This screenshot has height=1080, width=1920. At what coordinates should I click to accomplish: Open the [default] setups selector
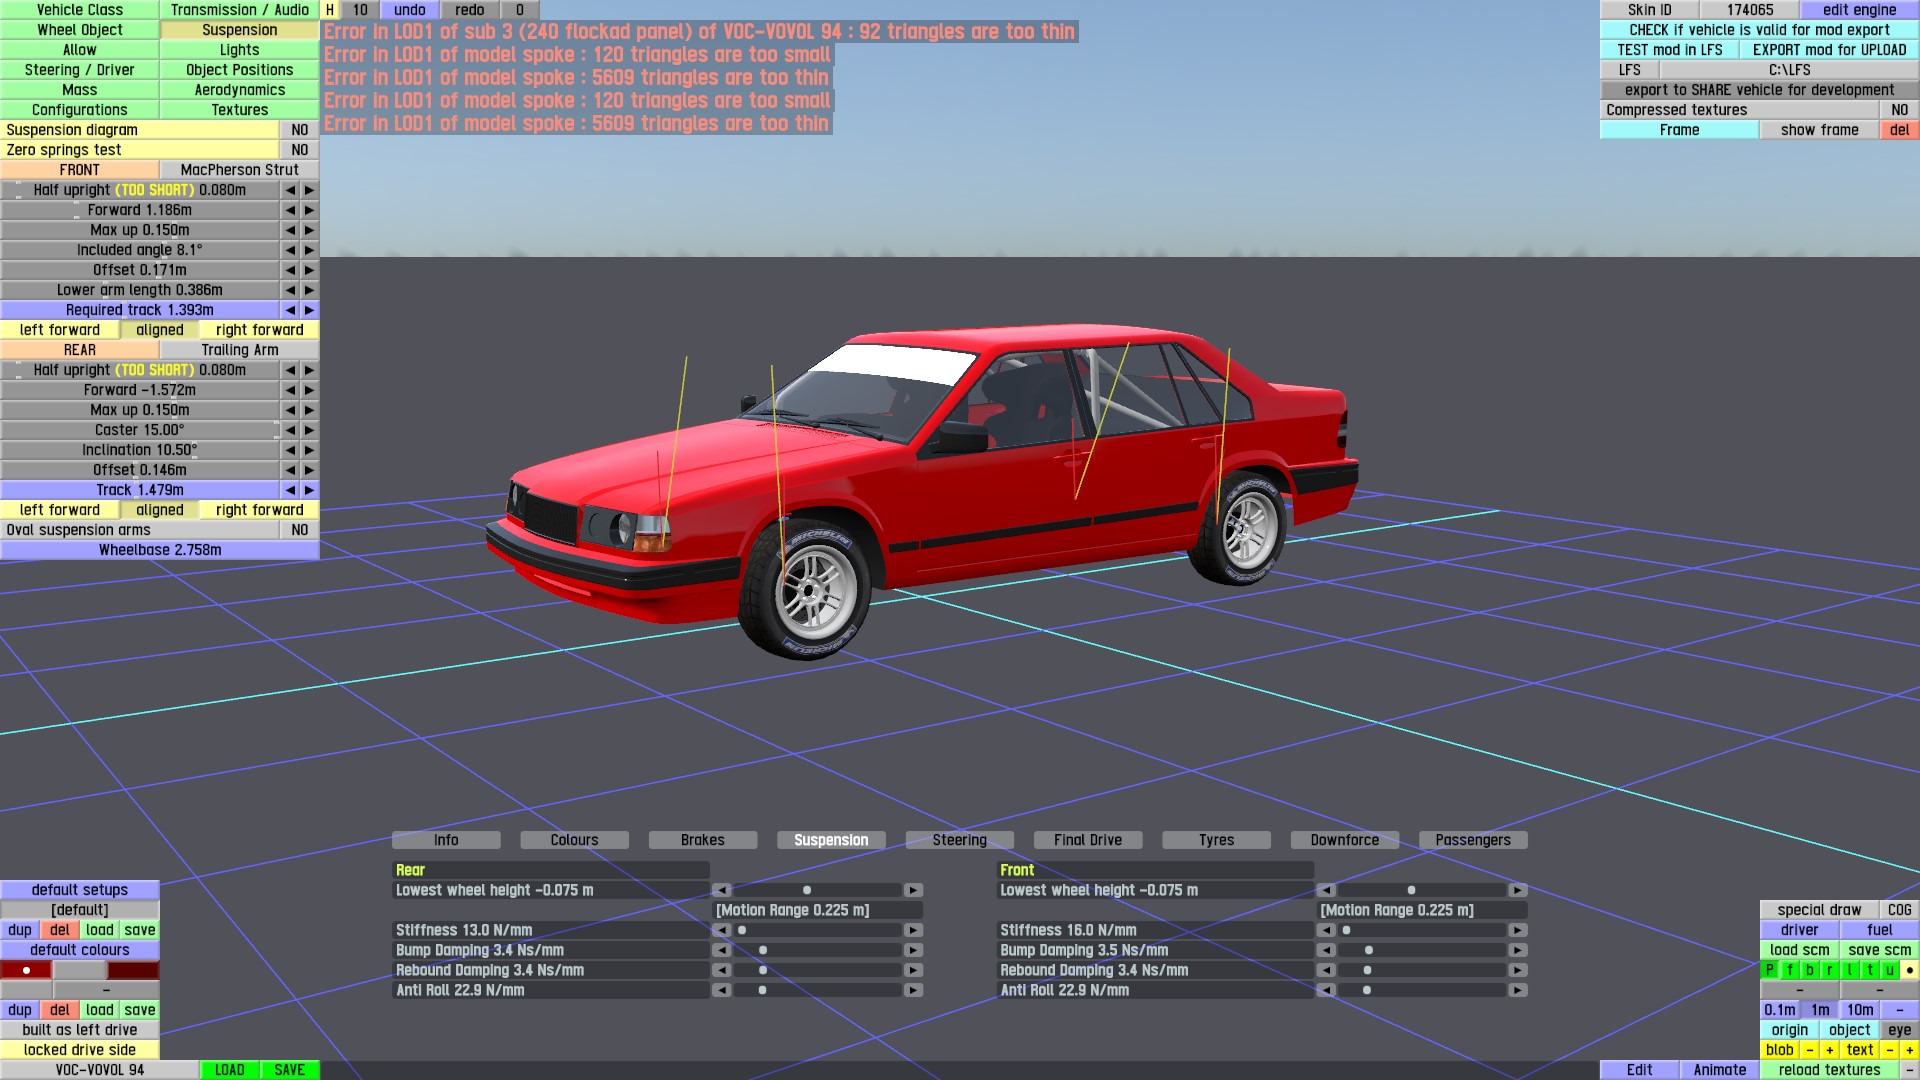(x=79, y=910)
